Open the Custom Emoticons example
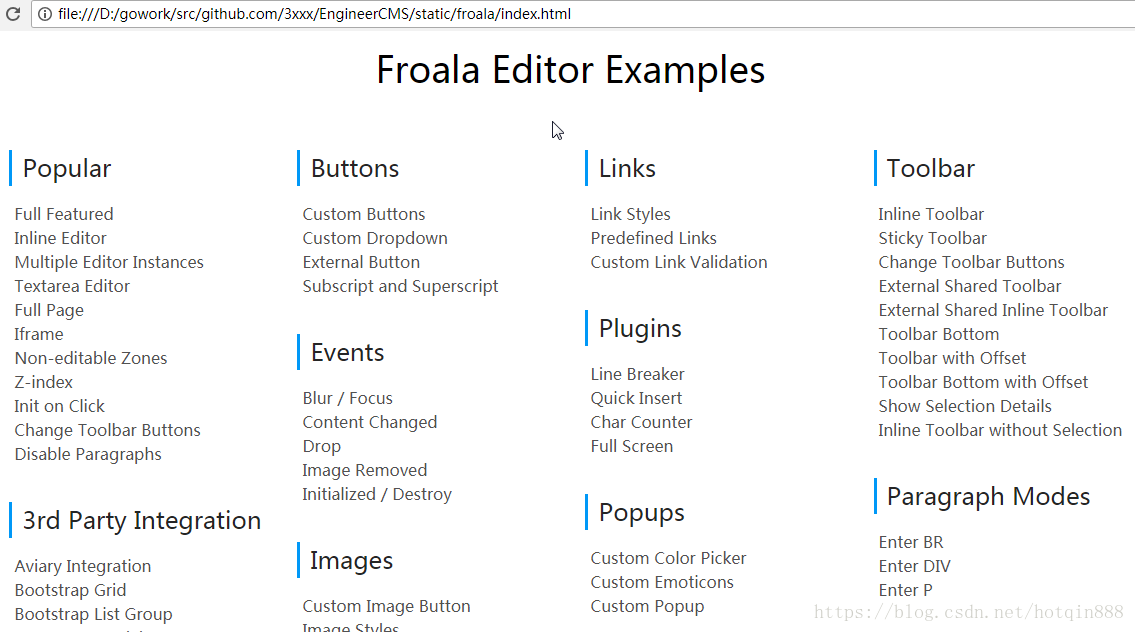This screenshot has width=1135, height=632. [x=662, y=582]
